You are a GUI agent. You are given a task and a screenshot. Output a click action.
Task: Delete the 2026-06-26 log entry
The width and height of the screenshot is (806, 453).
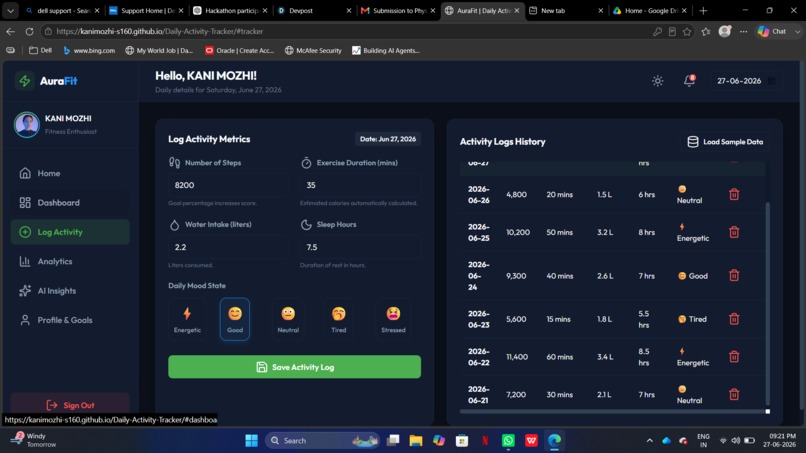pos(734,194)
